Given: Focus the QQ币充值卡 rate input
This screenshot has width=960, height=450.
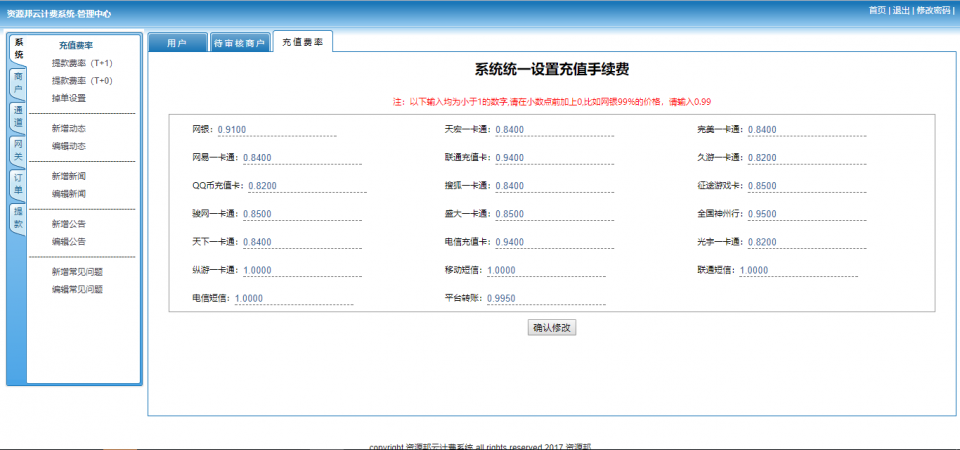Looking at the screenshot, I should coord(307,186).
